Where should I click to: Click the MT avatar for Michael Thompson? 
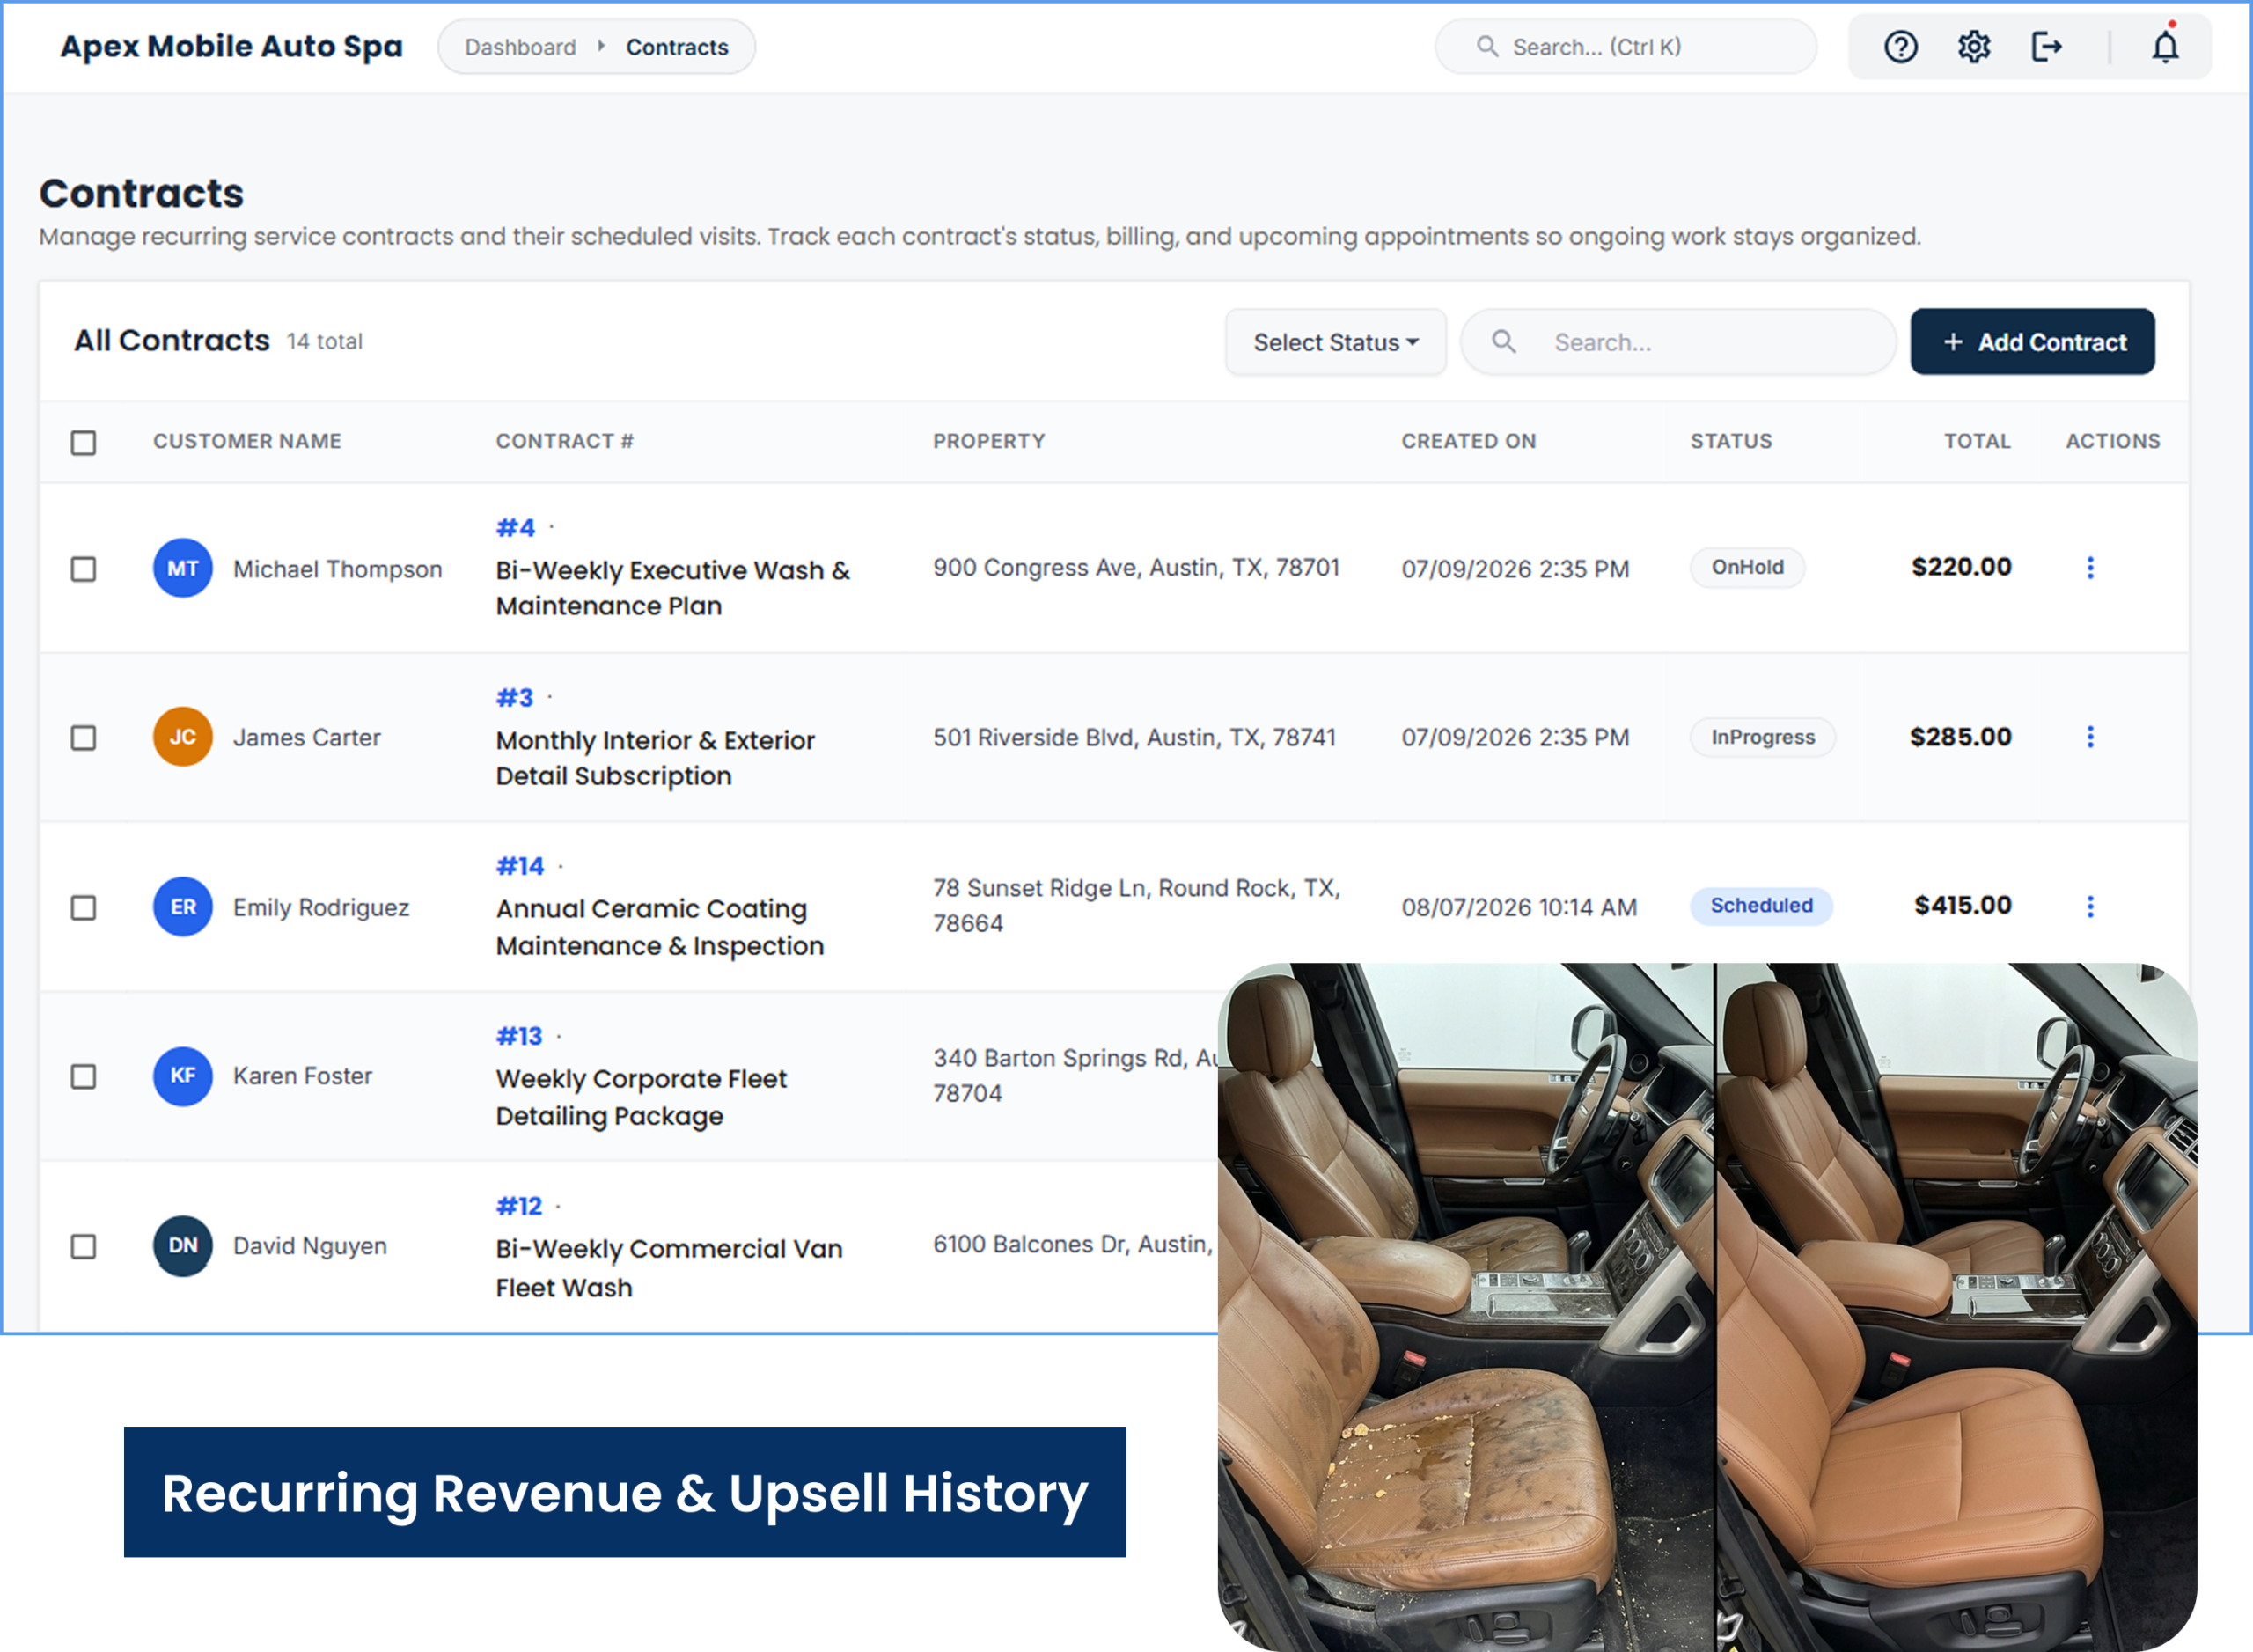click(183, 568)
